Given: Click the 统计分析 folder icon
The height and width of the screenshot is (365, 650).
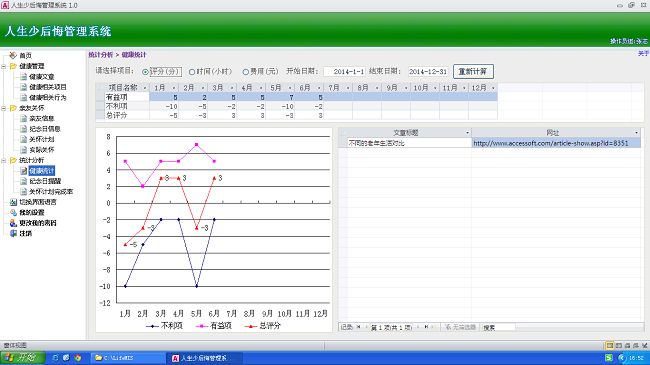Looking at the screenshot, I should point(13,160).
